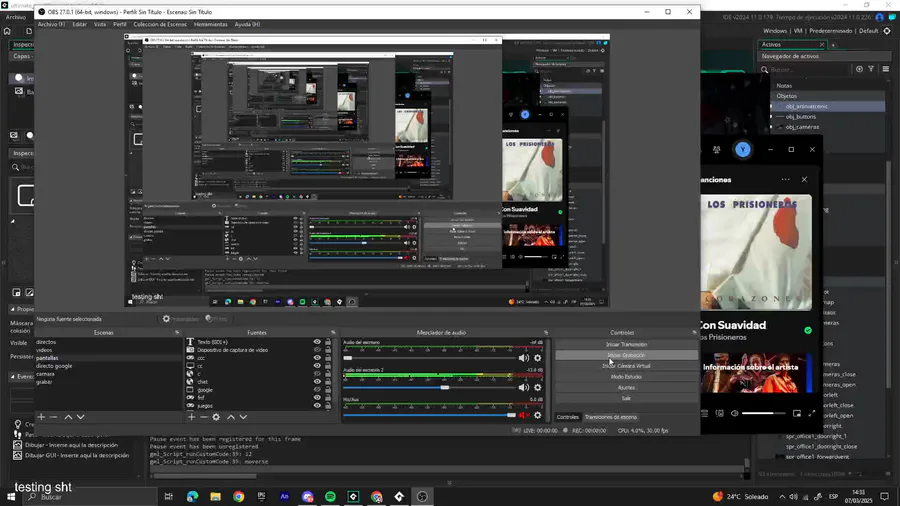Pop out the Fuentes dock panel

click(x=333, y=333)
